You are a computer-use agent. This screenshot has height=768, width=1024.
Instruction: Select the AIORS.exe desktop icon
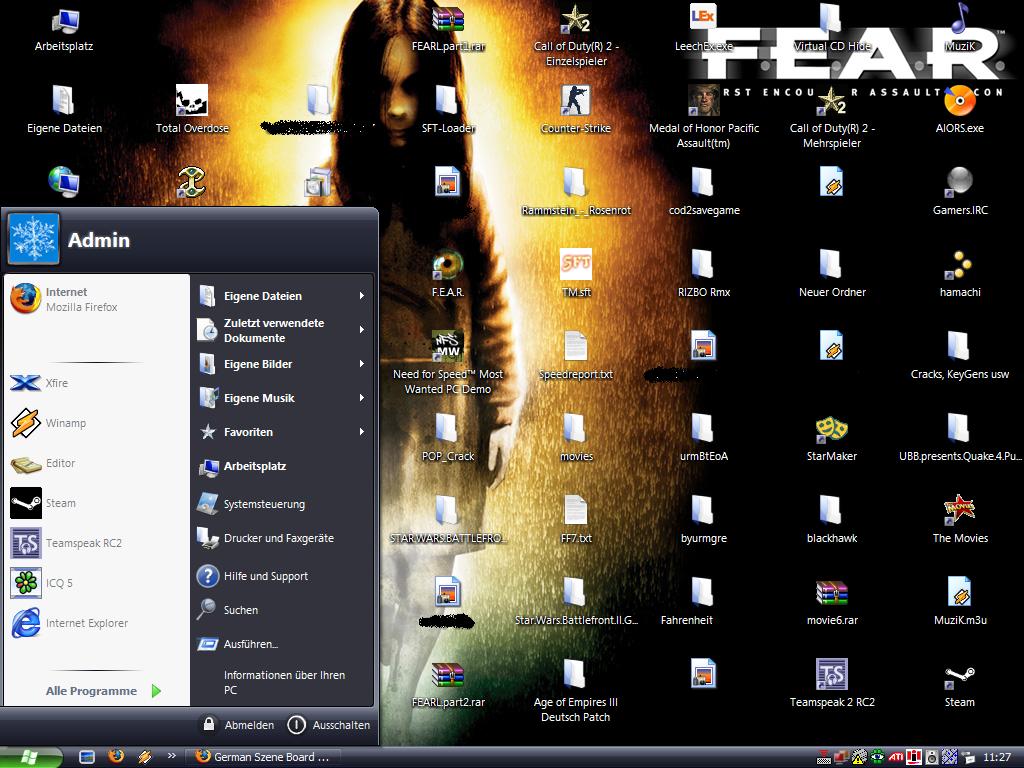tap(959, 110)
